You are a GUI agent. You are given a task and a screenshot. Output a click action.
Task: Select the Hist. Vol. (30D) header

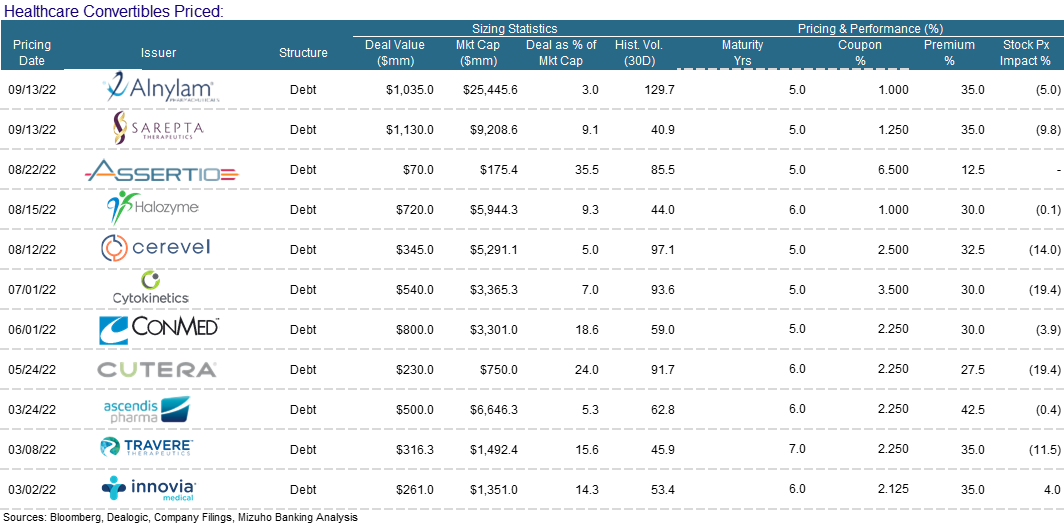click(639, 53)
